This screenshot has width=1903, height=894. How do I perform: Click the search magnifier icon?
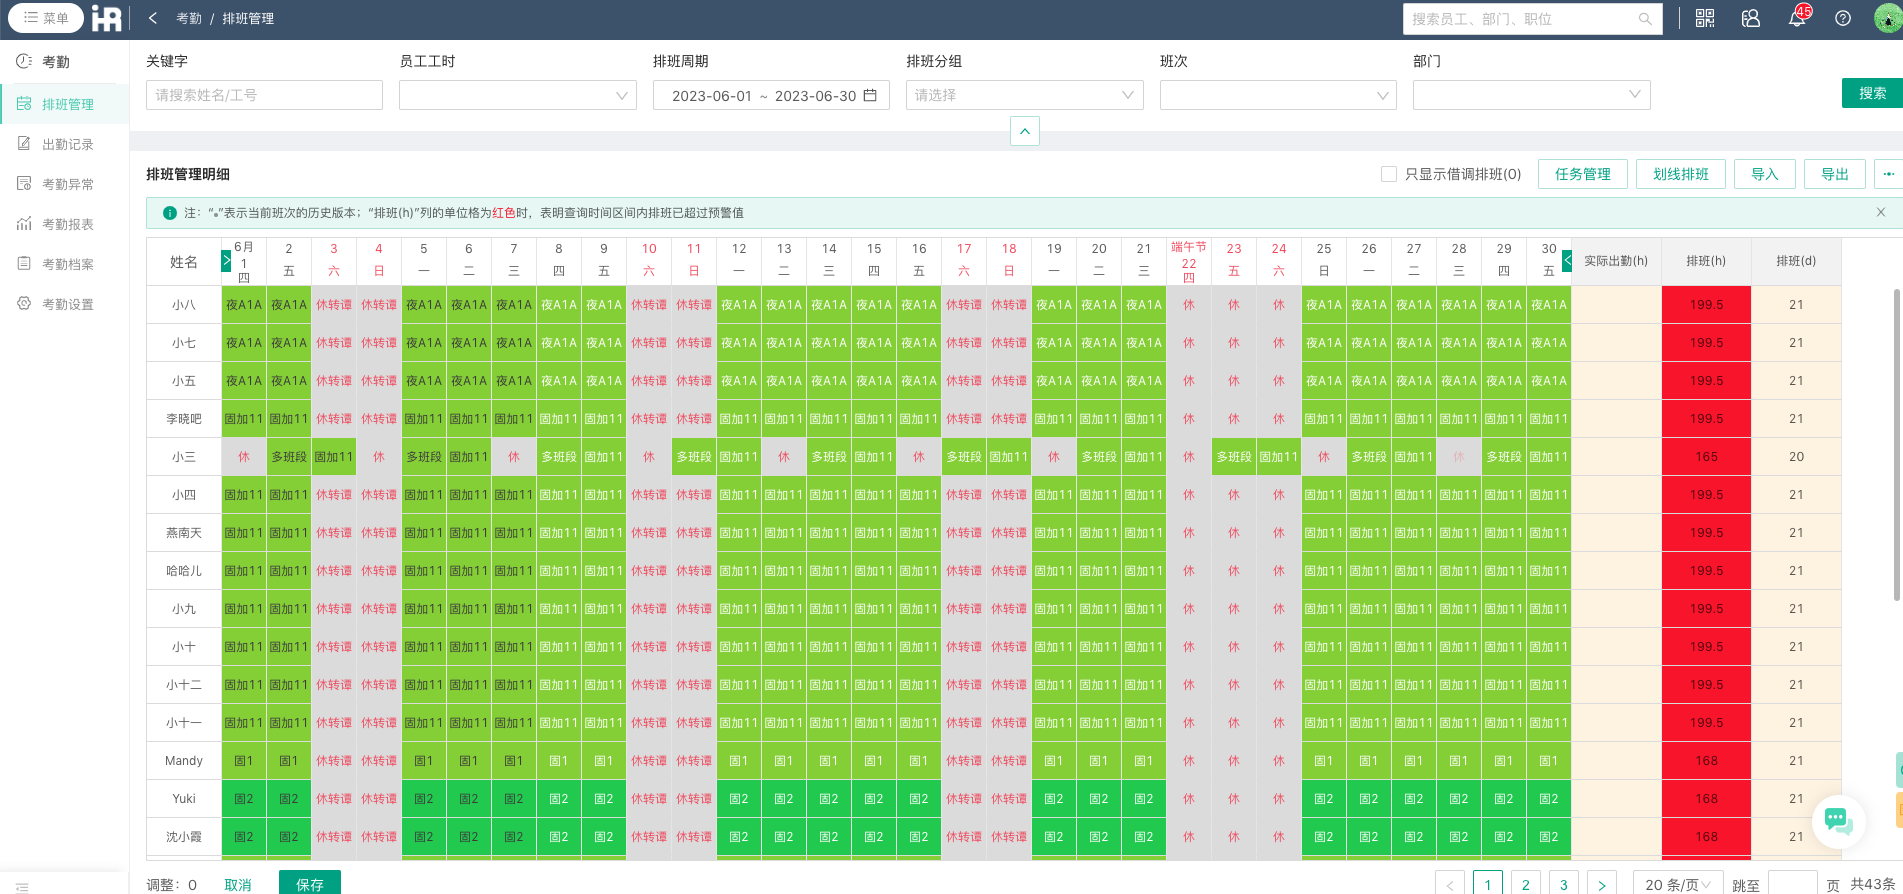pyautogui.click(x=1645, y=19)
